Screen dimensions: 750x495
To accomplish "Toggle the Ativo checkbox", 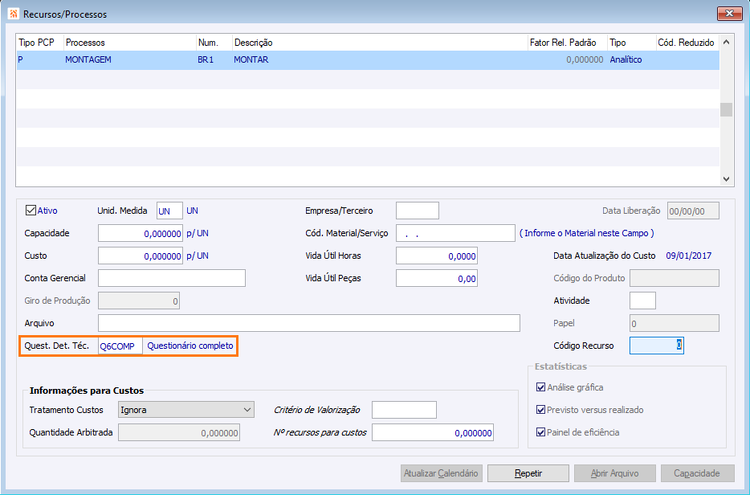I will [x=31, y=210].
